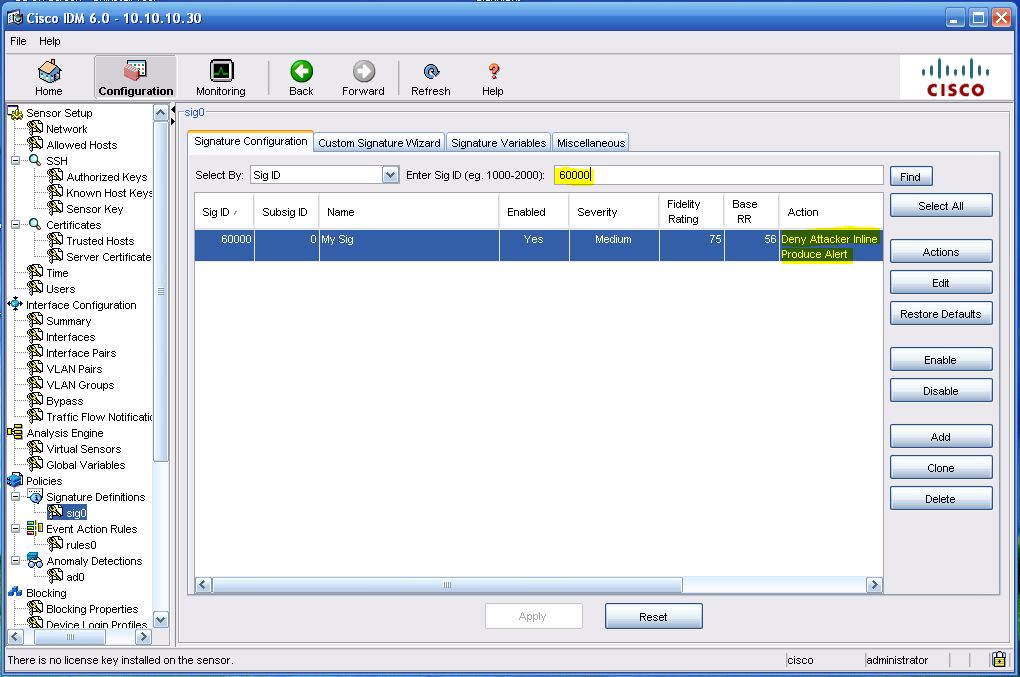Click the Cisco logo
The height and width of the screenshot is (677, 1020).
pyautogui.click(x=955, y=77)
